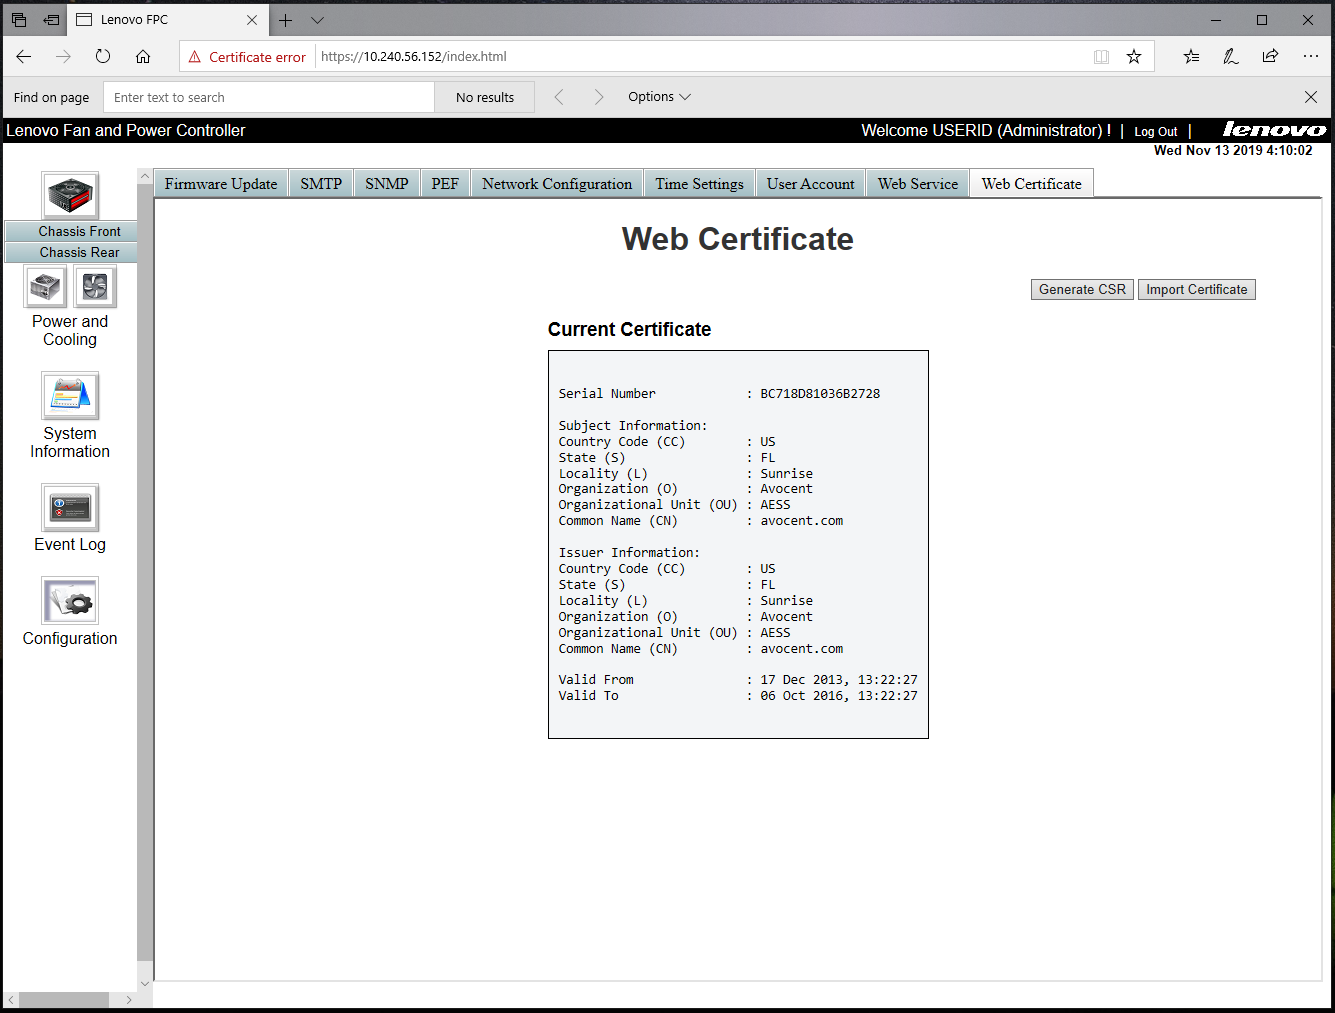The width and height of the screenshot is (1335, 1013).
Task: Click the Generate CSR button
Action: pos(1082,290)
